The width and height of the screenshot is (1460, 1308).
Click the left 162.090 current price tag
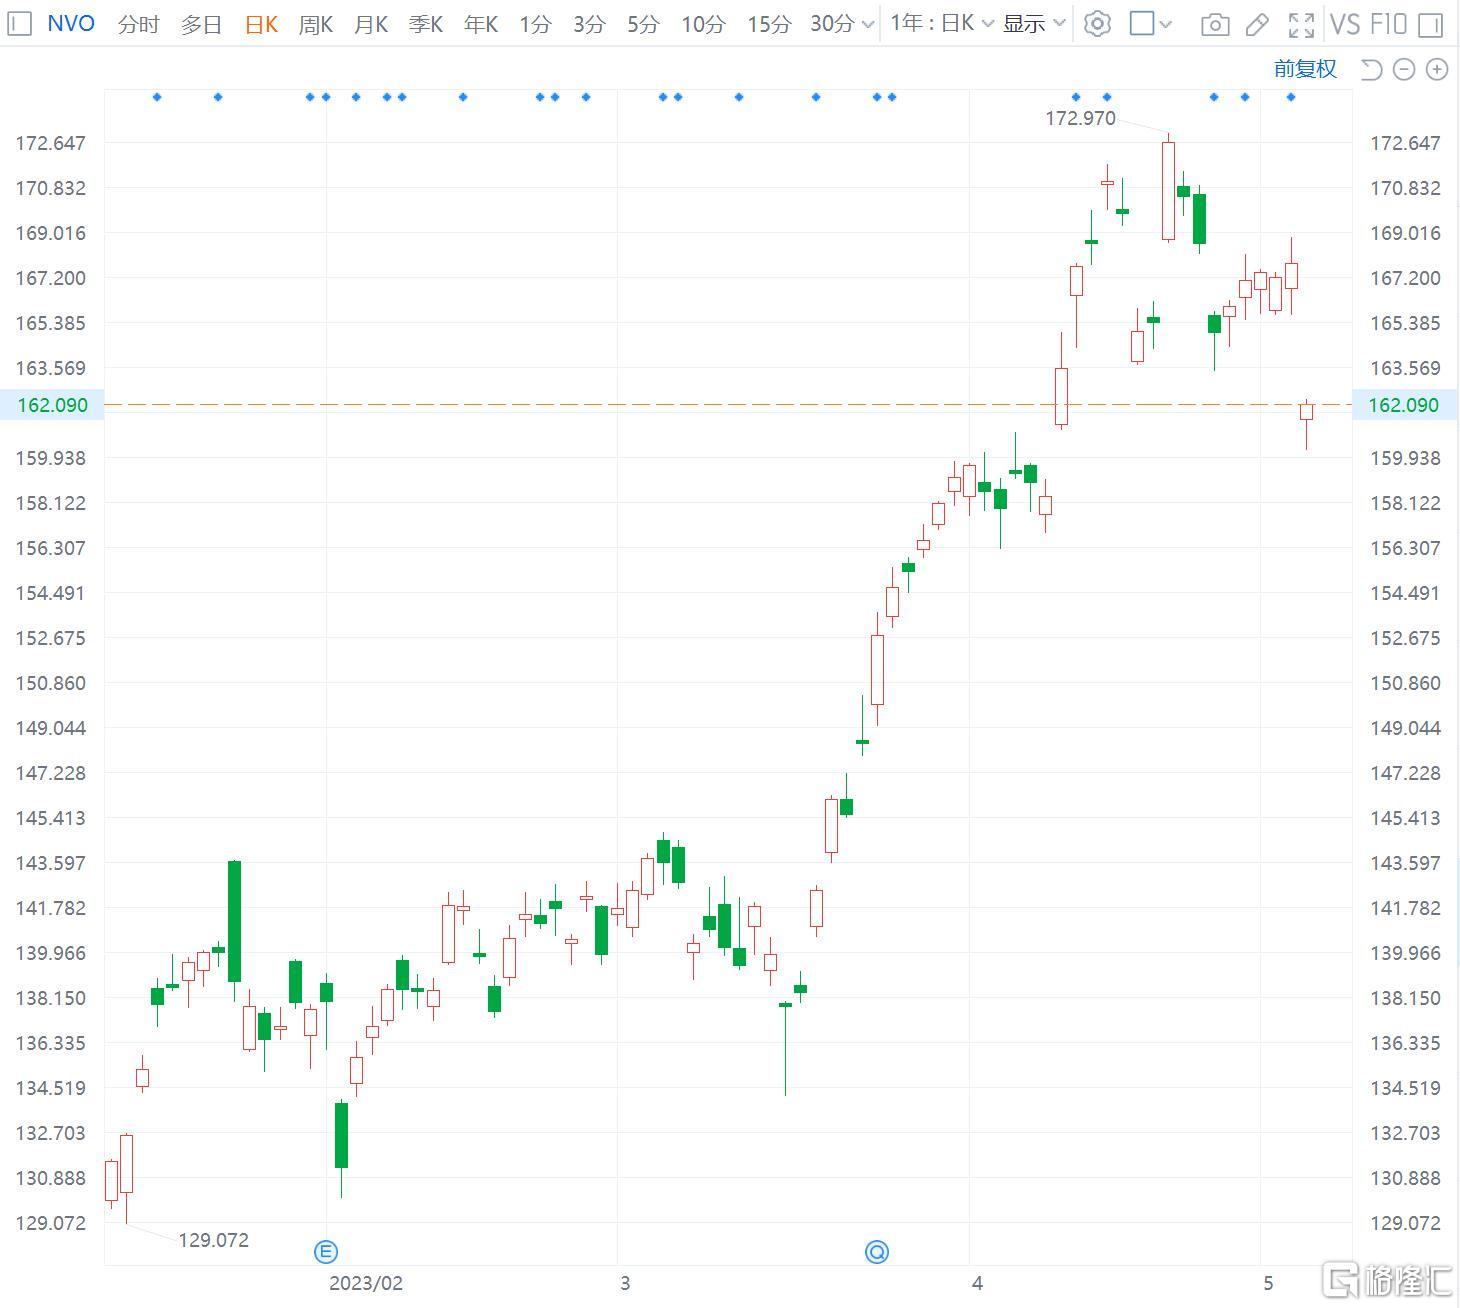coord(53,405)
